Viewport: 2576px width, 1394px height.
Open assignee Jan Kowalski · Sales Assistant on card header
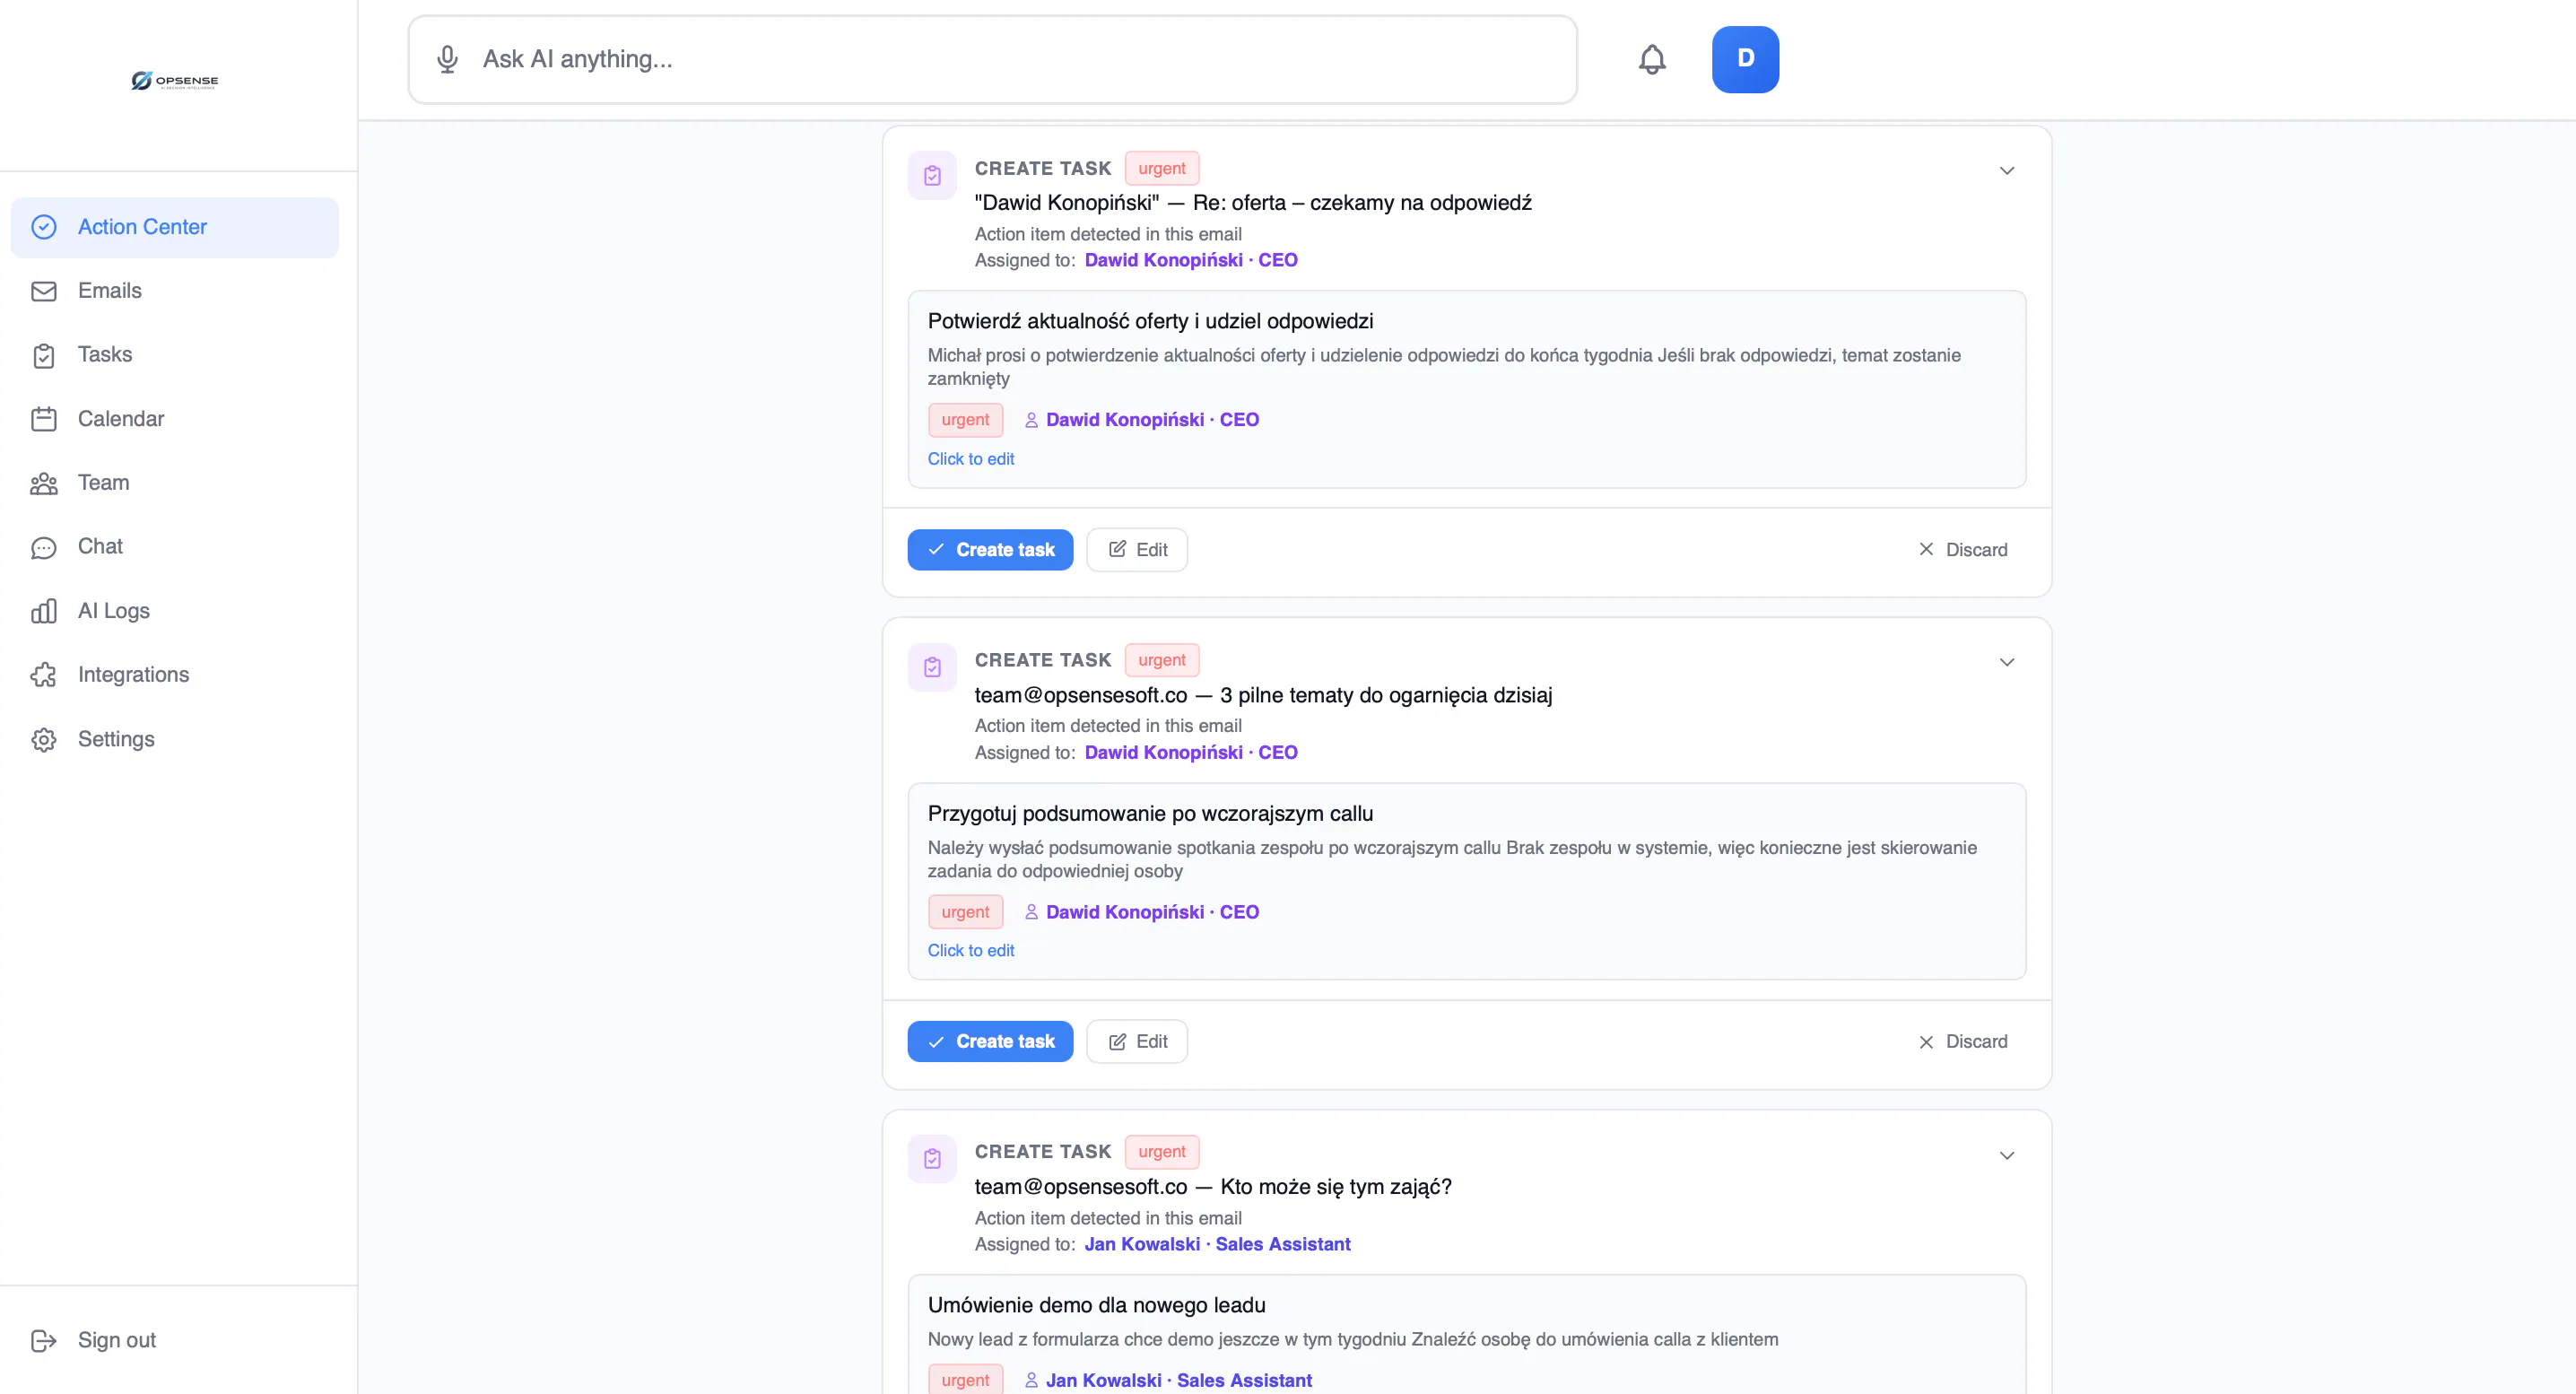coord(1217,1244)
